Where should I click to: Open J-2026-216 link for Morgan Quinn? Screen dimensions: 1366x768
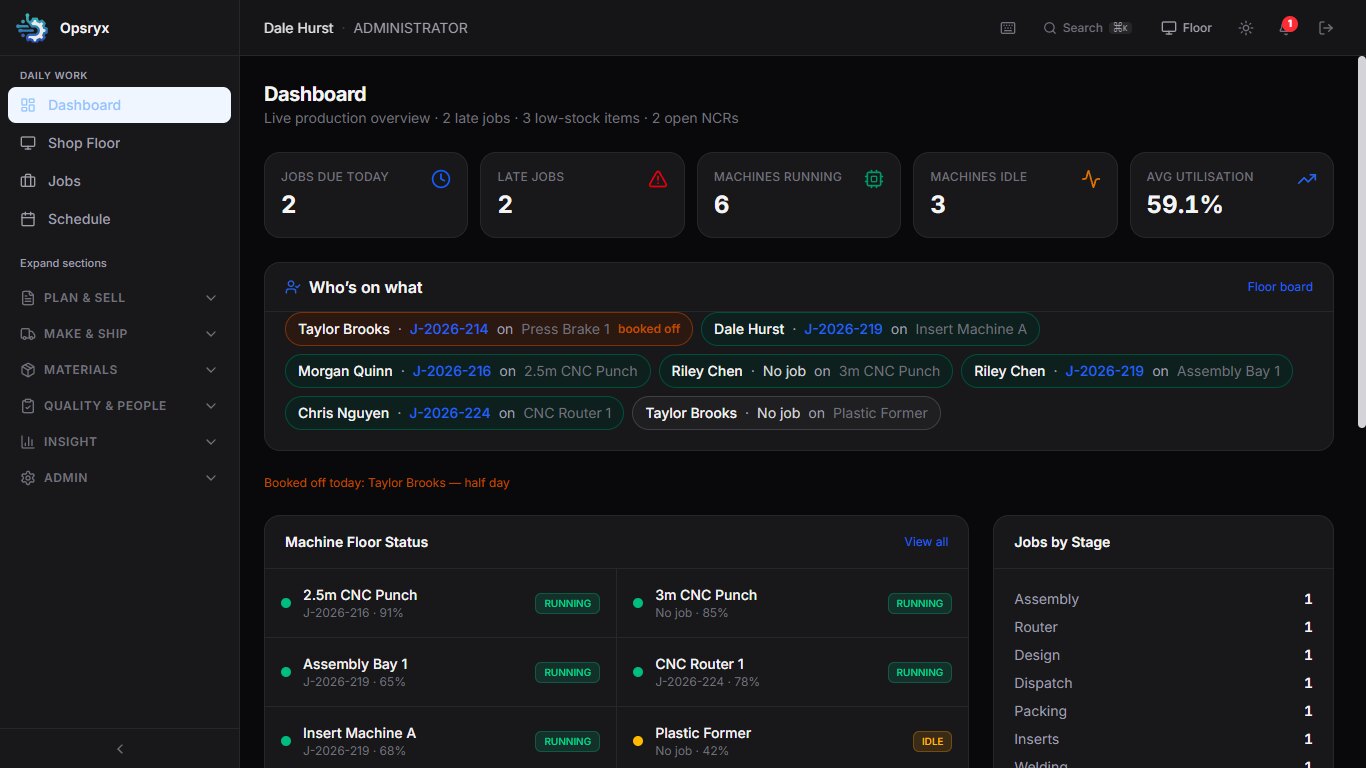tap(452, 371)
